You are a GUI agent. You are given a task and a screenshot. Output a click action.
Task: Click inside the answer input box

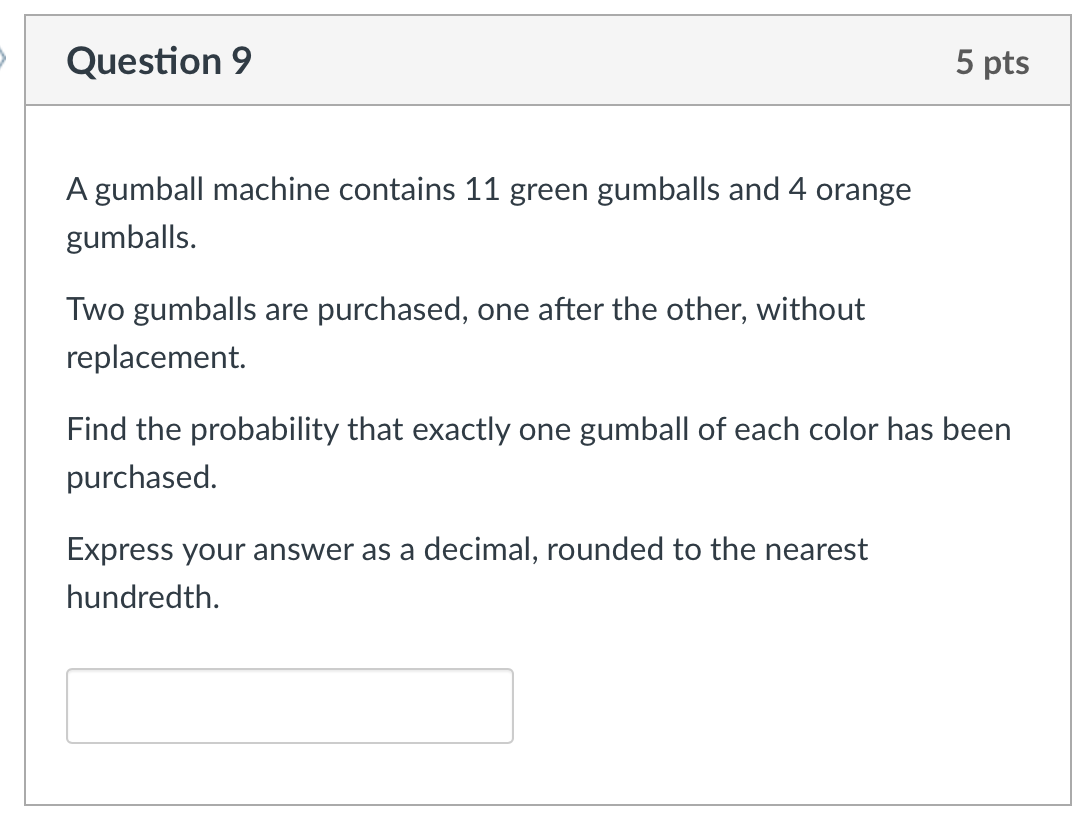point(288,705)
